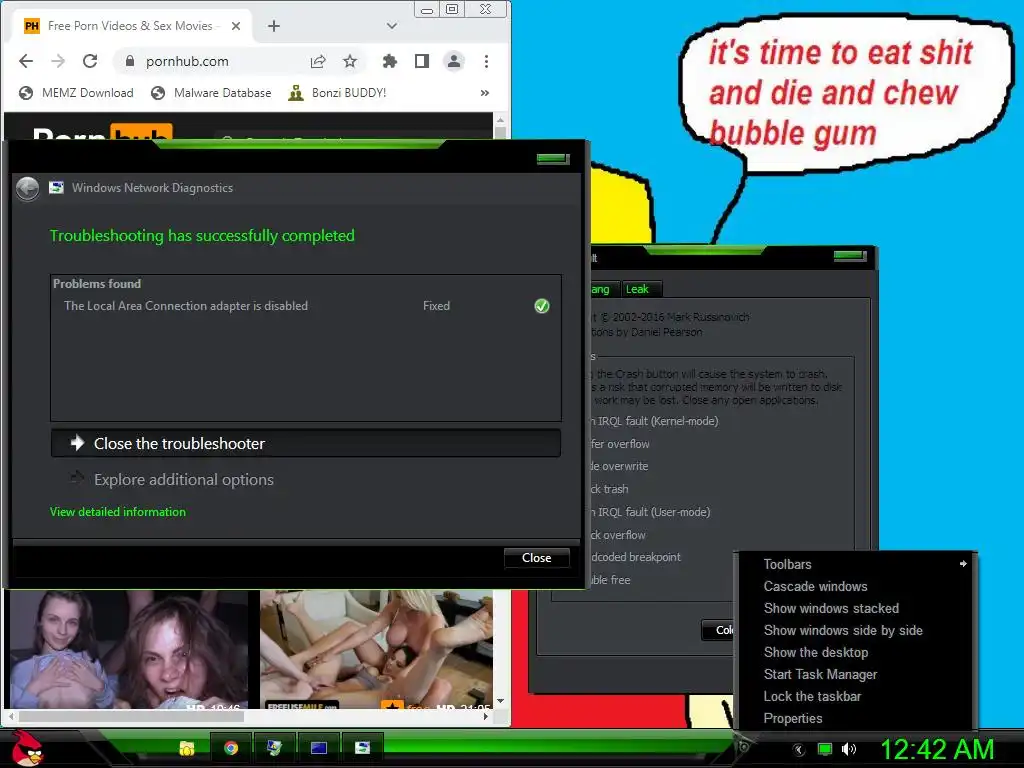
Task: Switch to the Leak tab in background window
Action: click(x=640, y=289)
